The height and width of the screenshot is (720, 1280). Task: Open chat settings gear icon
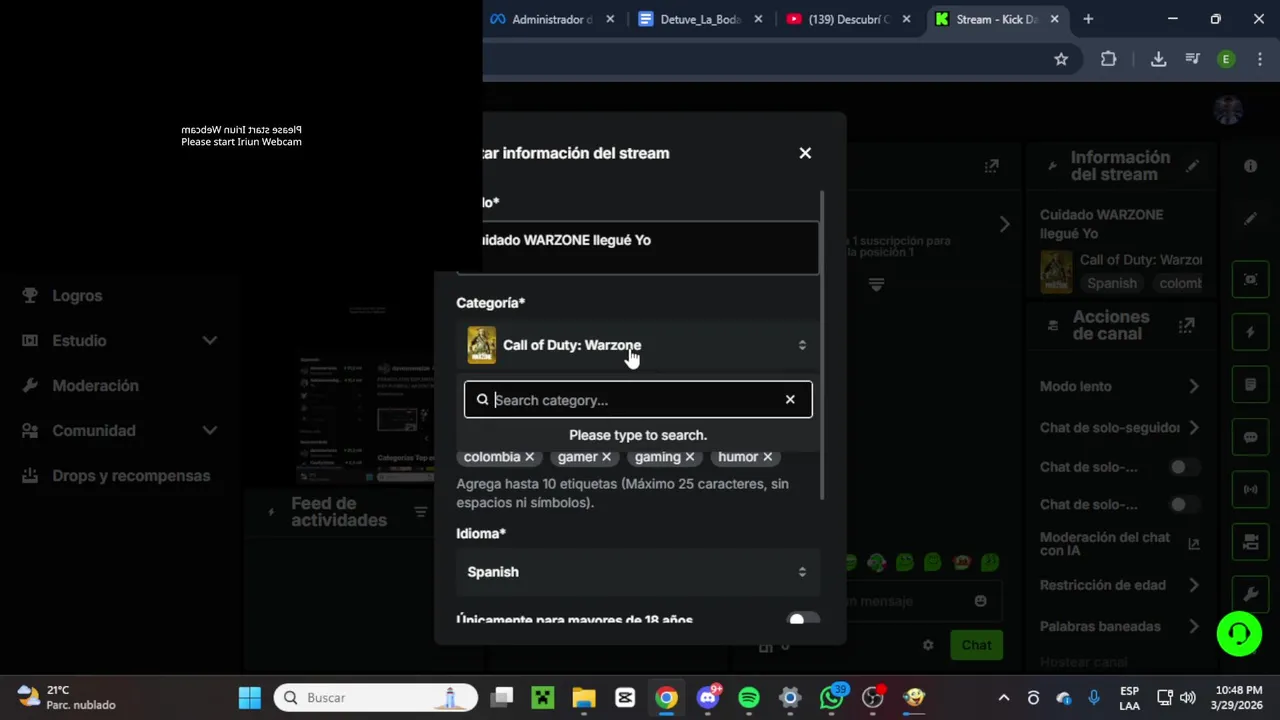(x=928, y=645)
